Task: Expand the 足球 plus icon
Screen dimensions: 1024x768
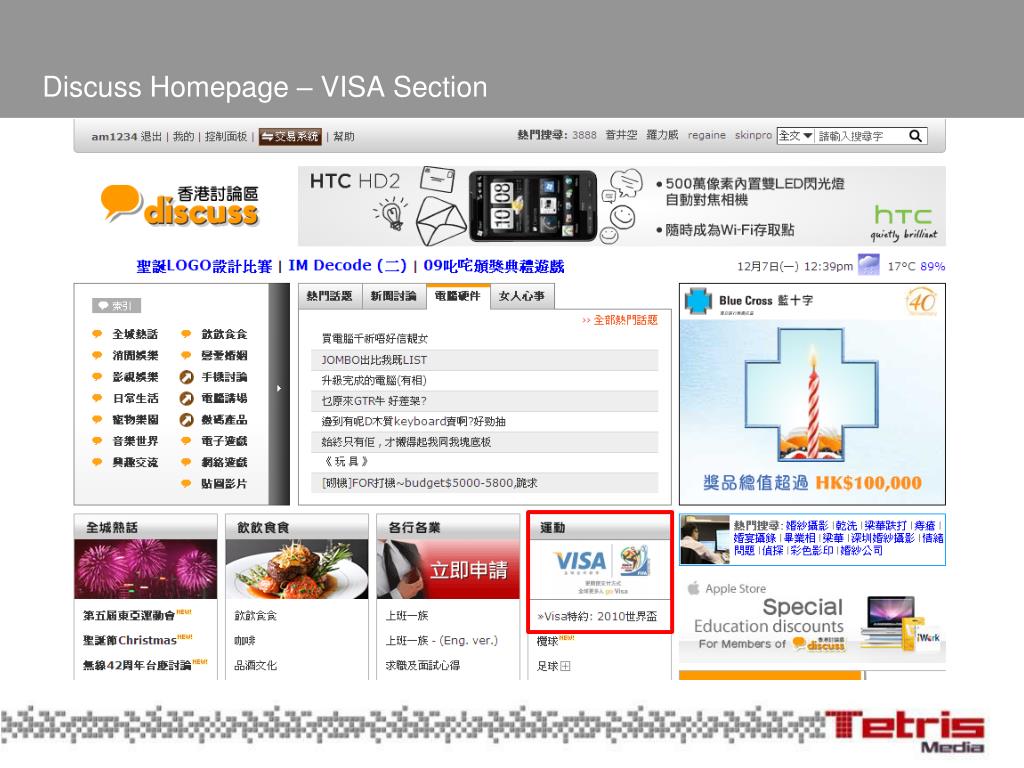Action: [x=566, y=666]
